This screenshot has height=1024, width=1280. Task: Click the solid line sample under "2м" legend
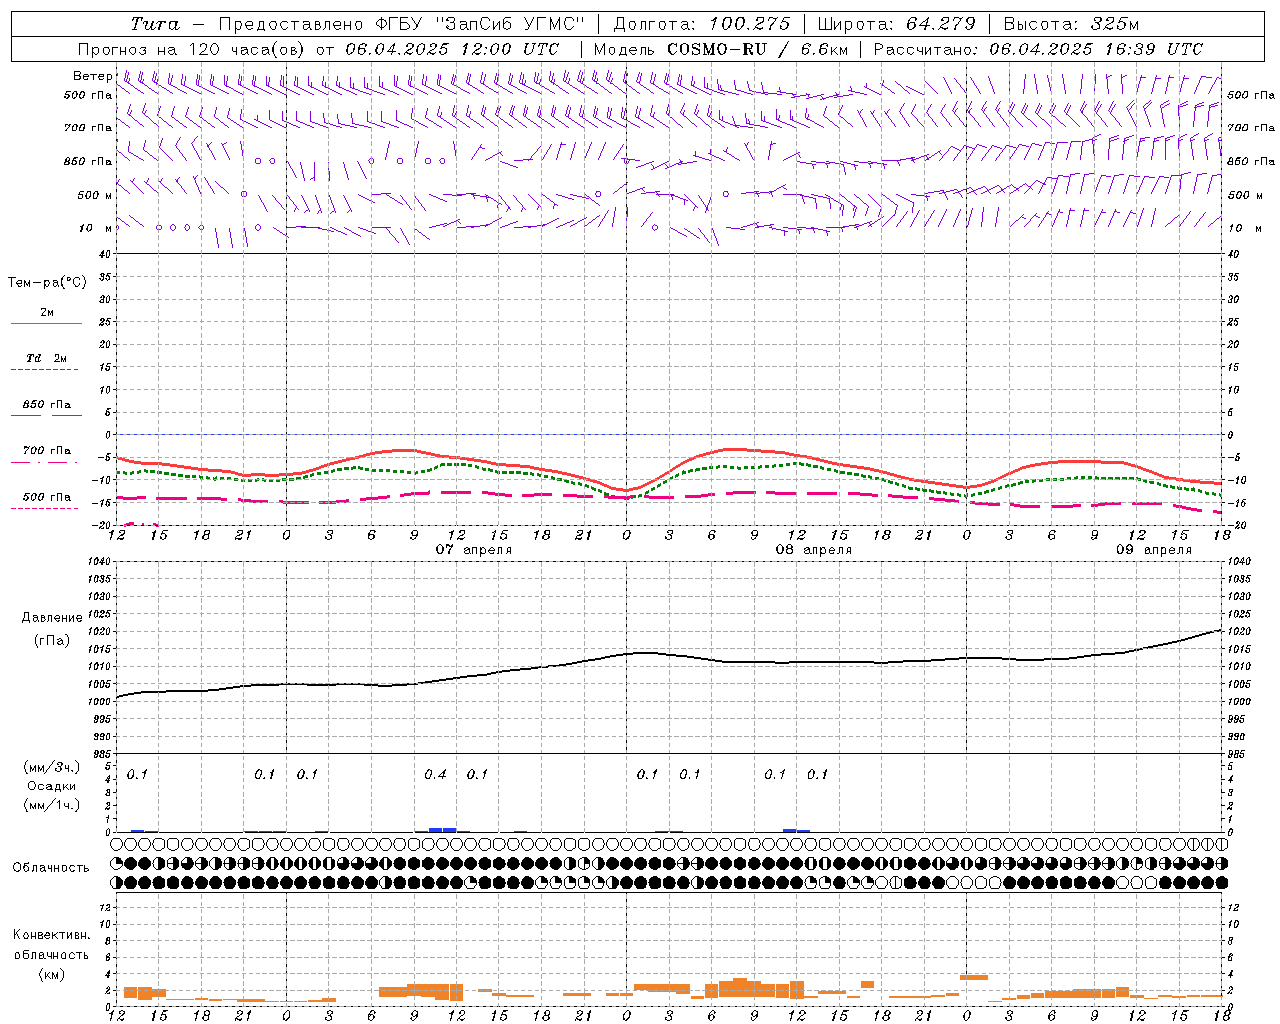click(46, 323)
